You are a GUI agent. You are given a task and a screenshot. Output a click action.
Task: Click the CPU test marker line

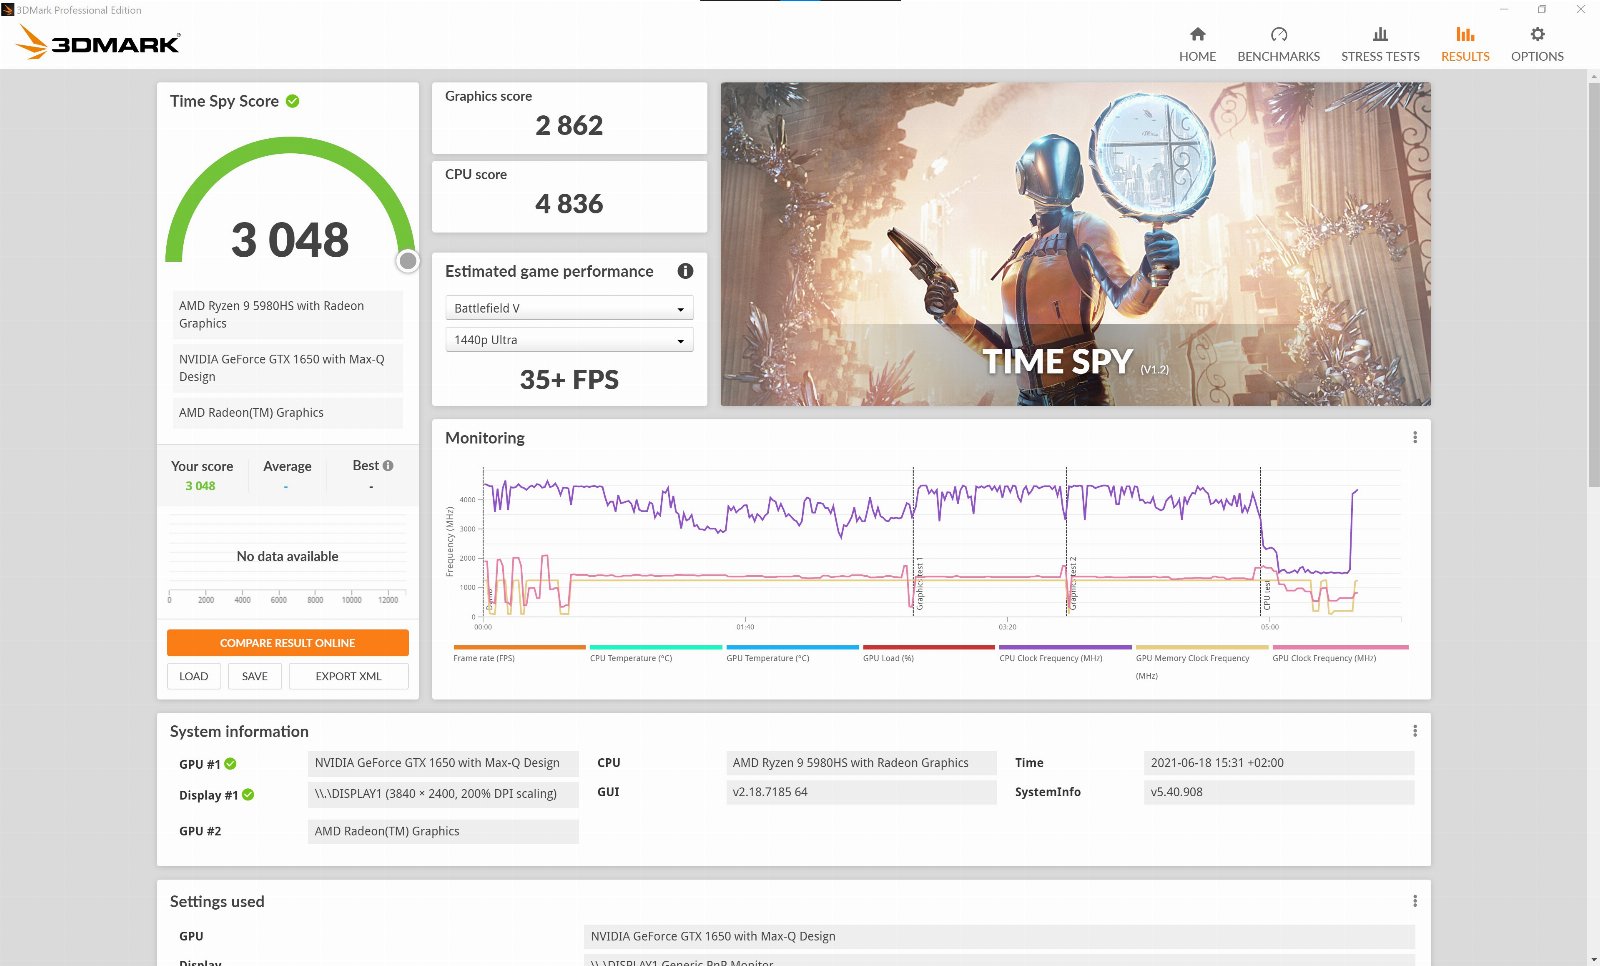click(x=1260, y=540)
